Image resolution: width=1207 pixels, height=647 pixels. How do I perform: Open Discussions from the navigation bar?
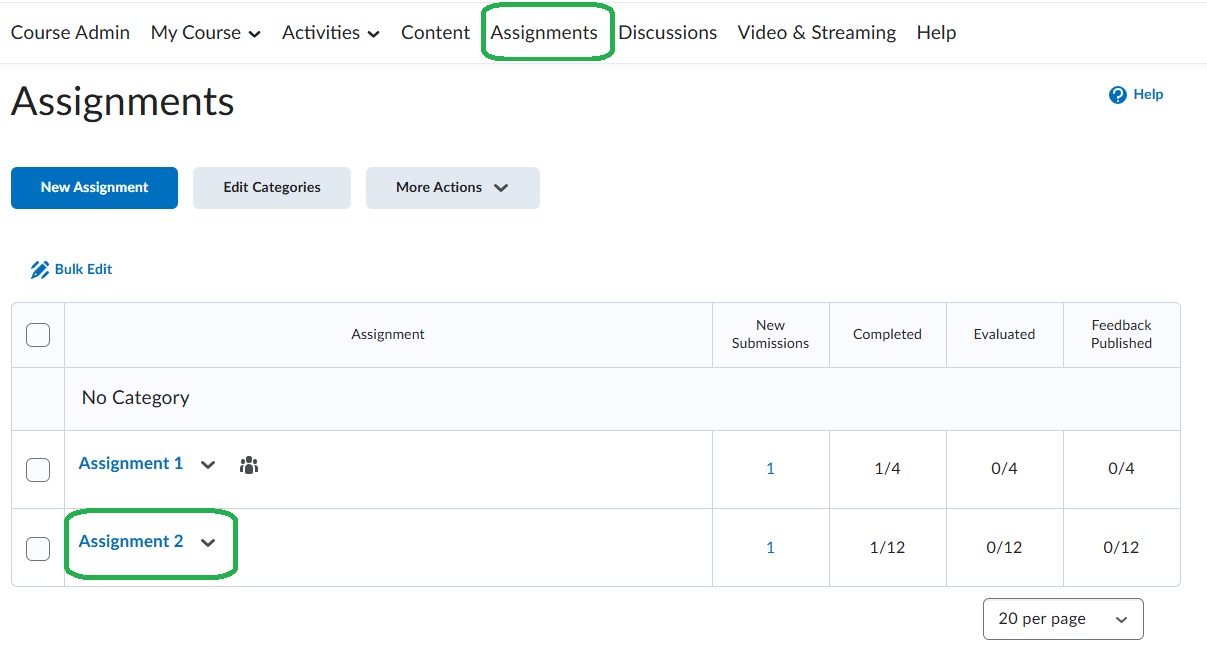point(667,33)
